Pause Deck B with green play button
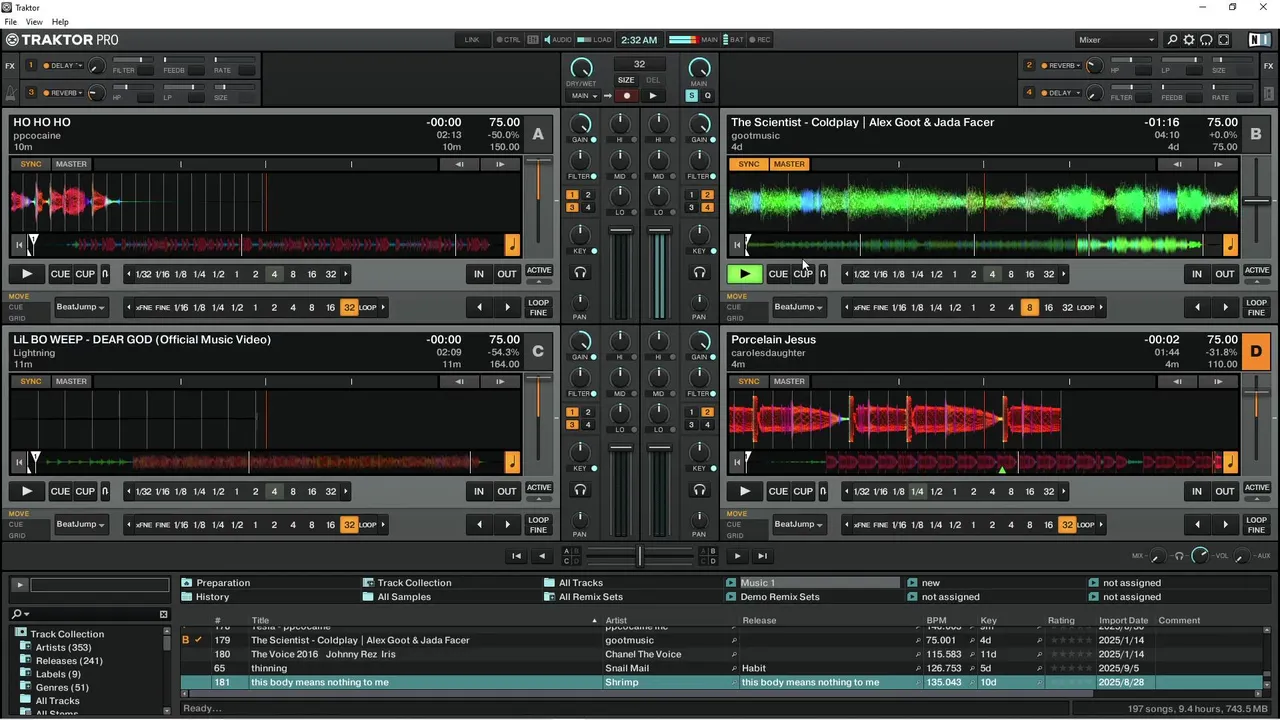This screenshot has height=720, width=1280. pyautogui.click(x=744, y=274)
